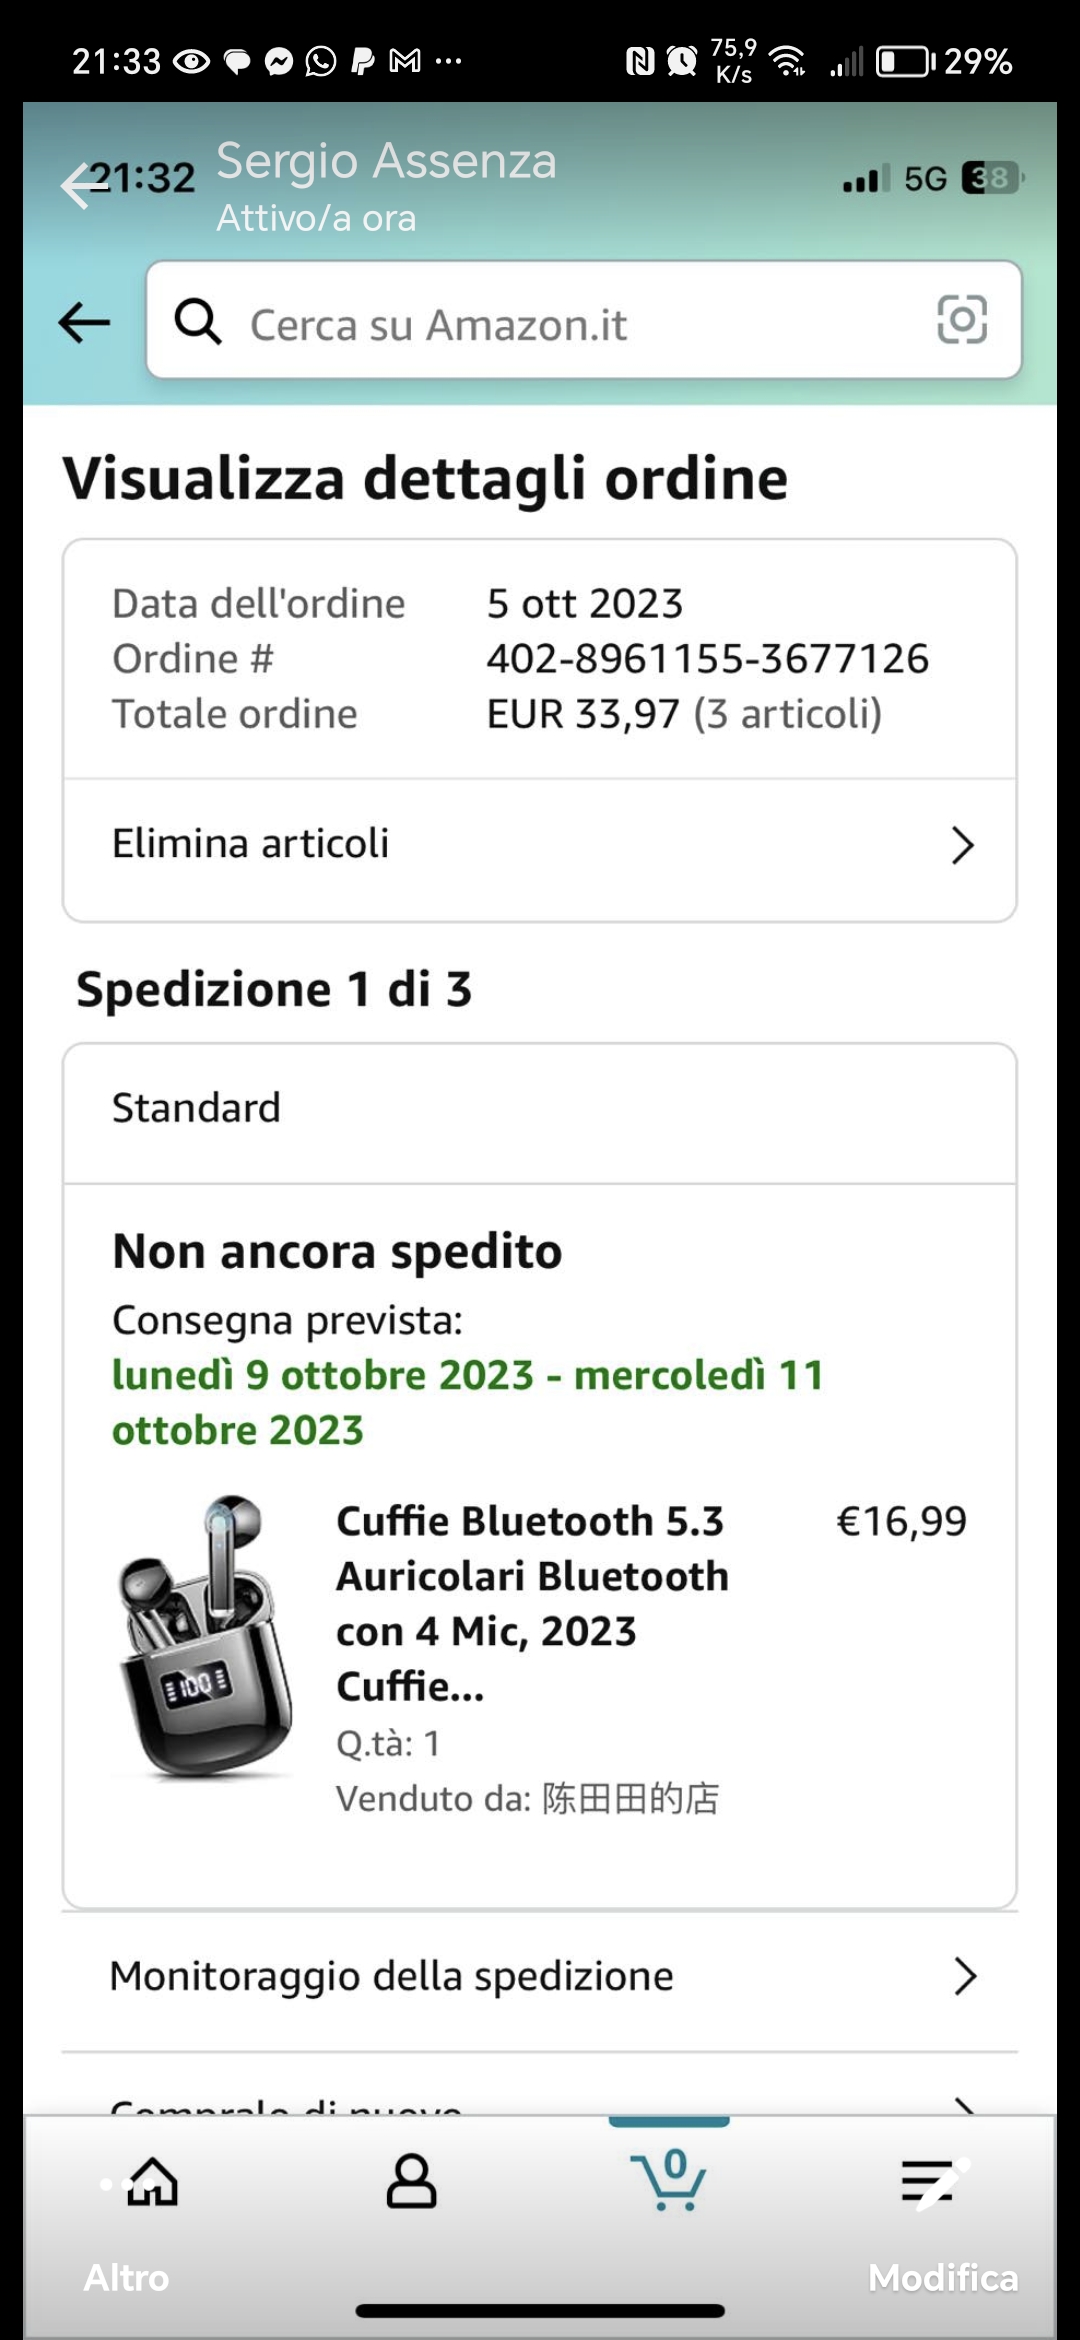Tap the top back arrow near Sergio Assenza
This screenshot has height=2340, width=1080.
[x=82, y=185]
